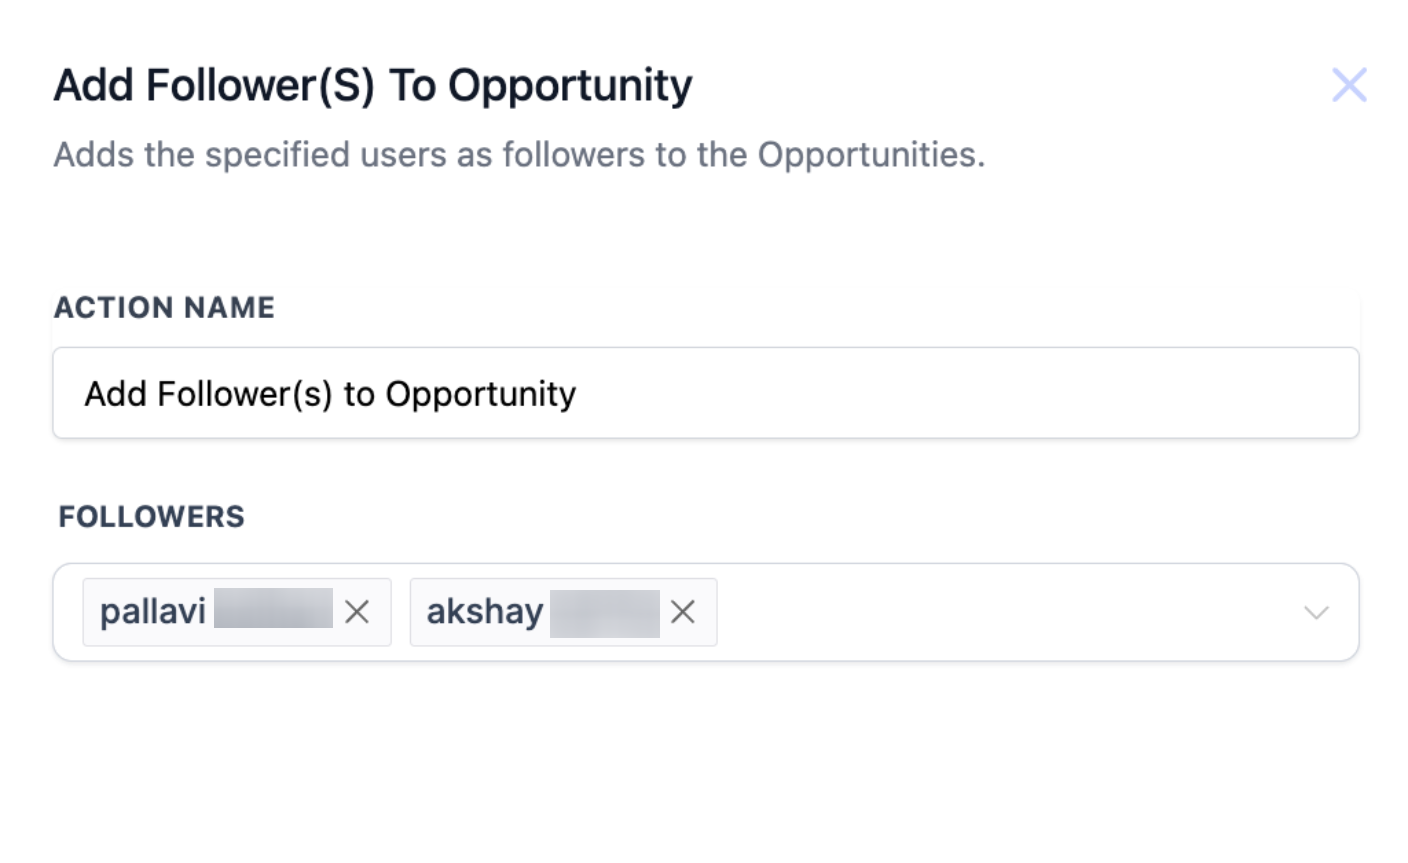Select the pallavi follower tag
Image resolution: width=1408 pixels, height=863 pixels.
153,612
